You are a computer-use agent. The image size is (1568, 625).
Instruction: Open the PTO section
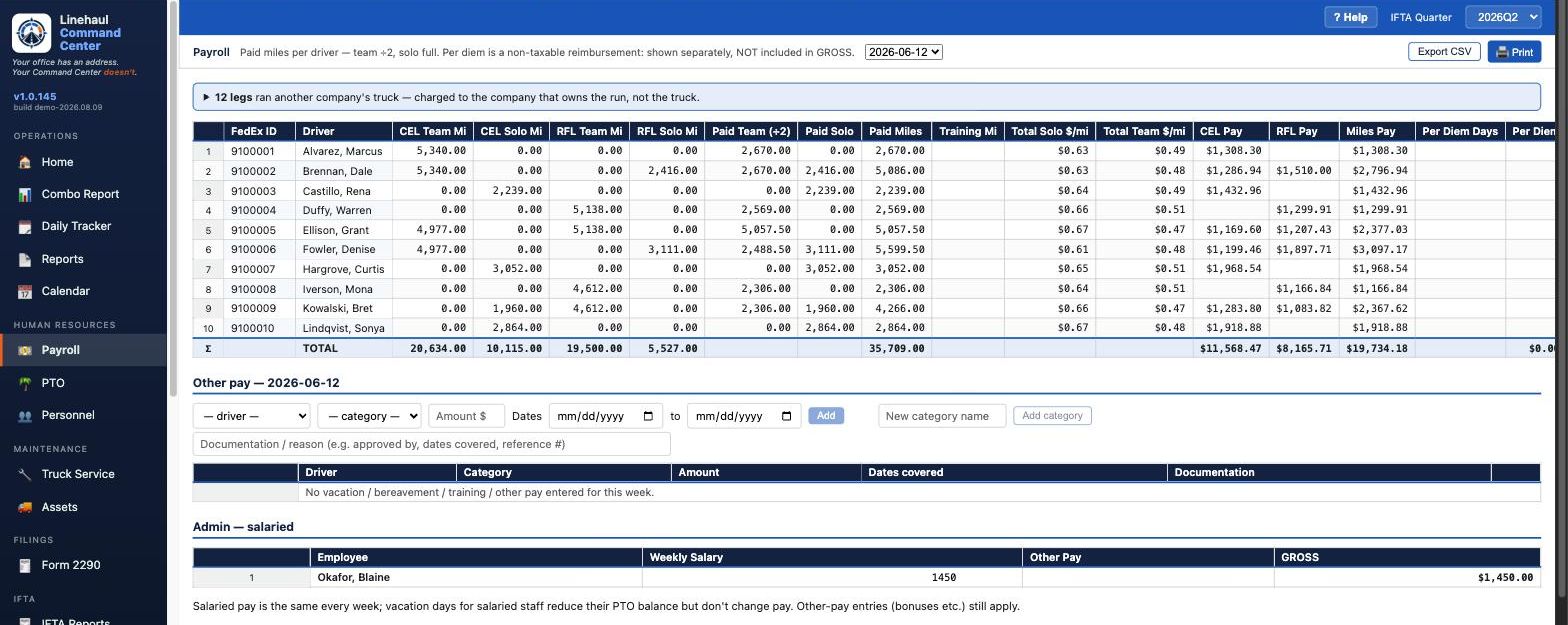pyautogui.click(x=83, y=383)
